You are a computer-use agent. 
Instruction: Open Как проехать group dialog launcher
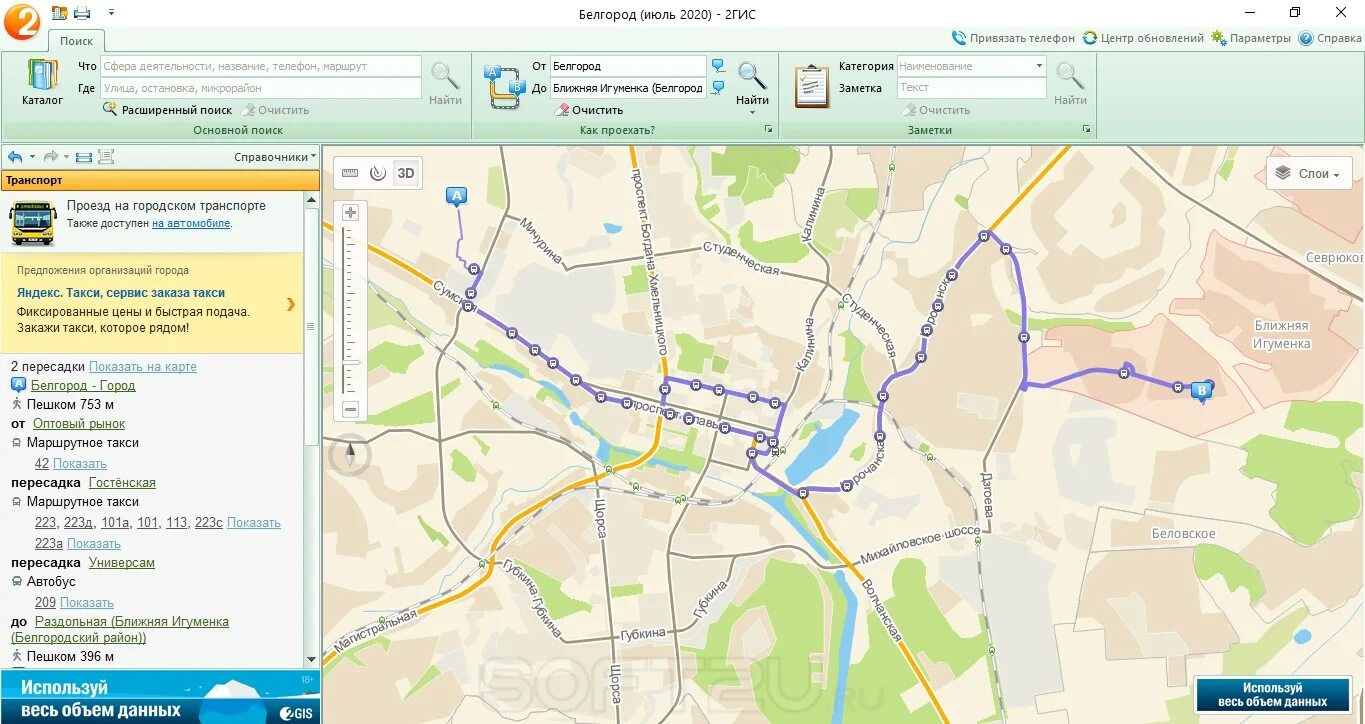(769, 130)
